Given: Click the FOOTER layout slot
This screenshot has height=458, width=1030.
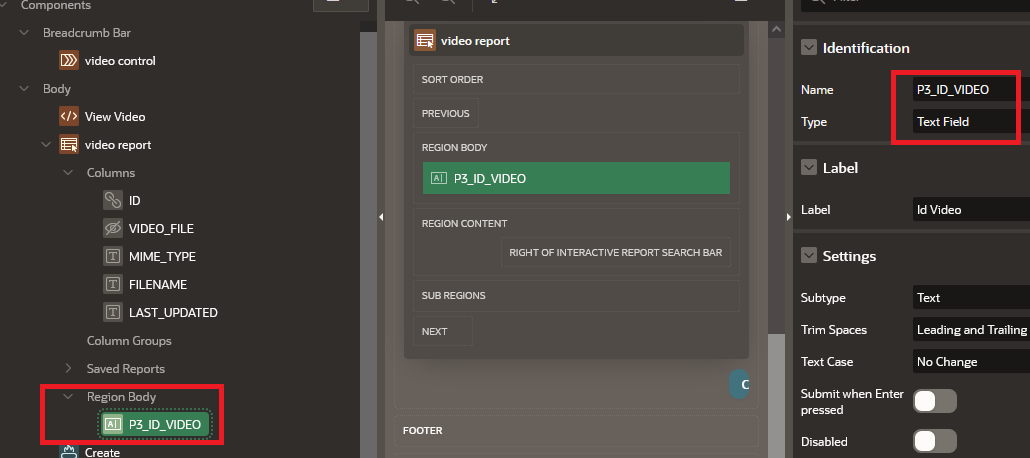Looking at the screenshot, I should 576,430.
